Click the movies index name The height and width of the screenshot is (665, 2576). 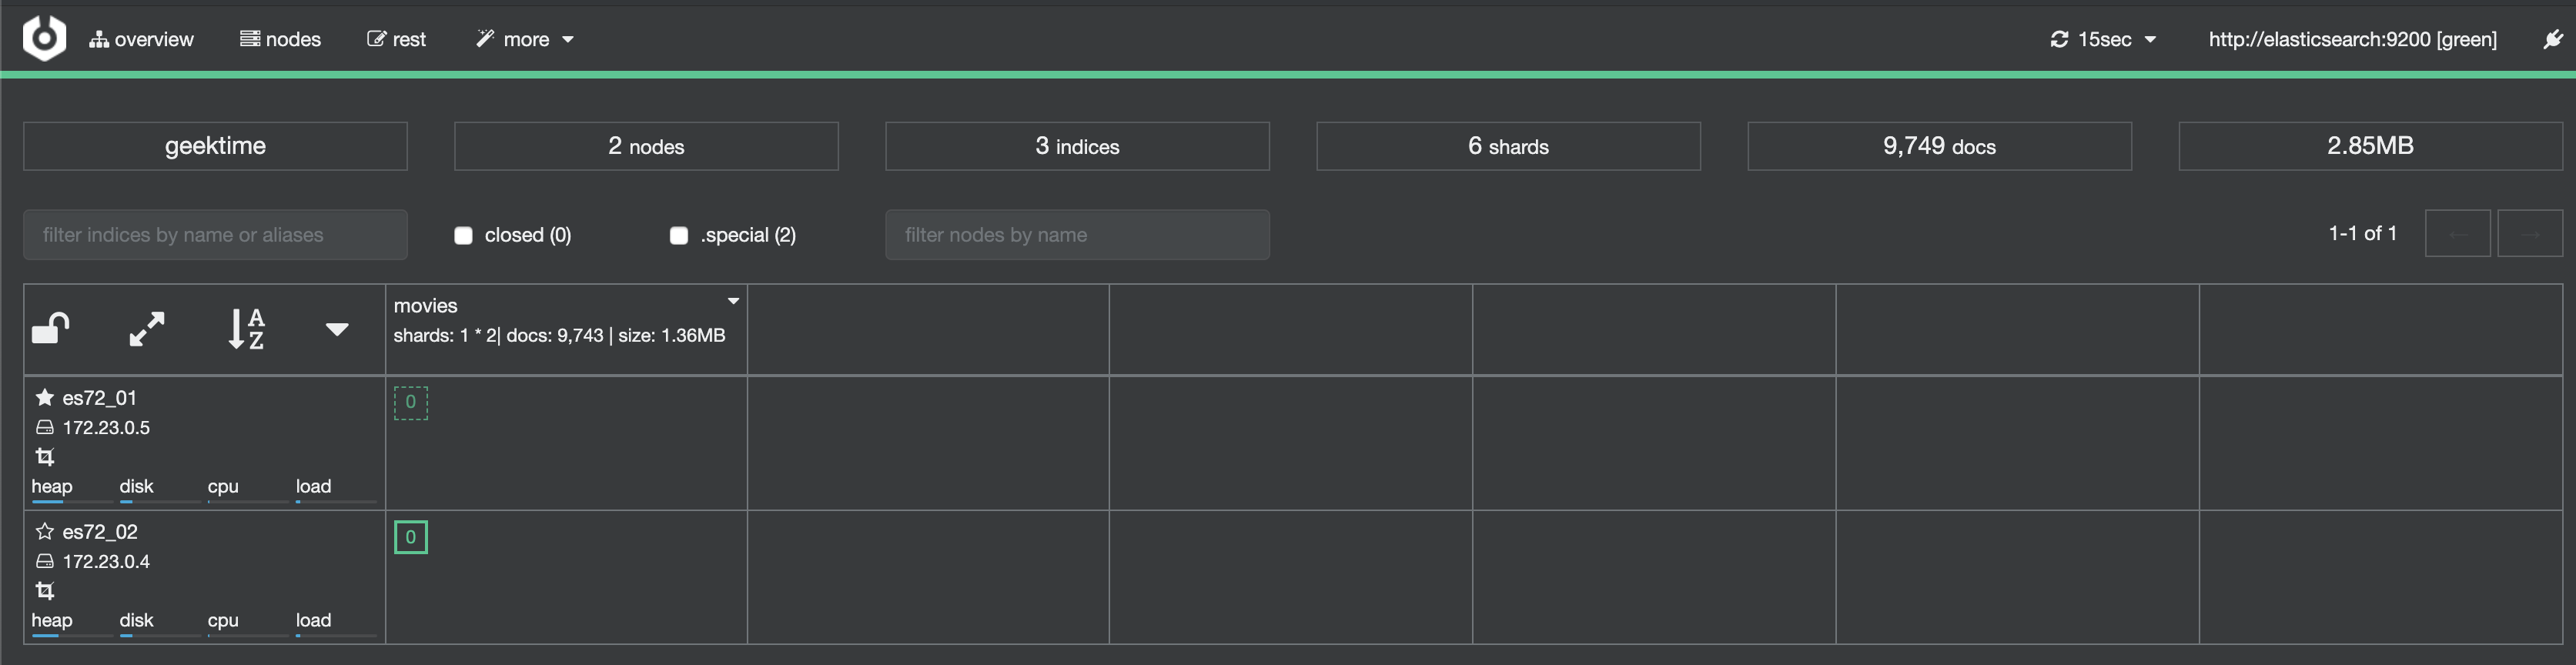point(425,305)
